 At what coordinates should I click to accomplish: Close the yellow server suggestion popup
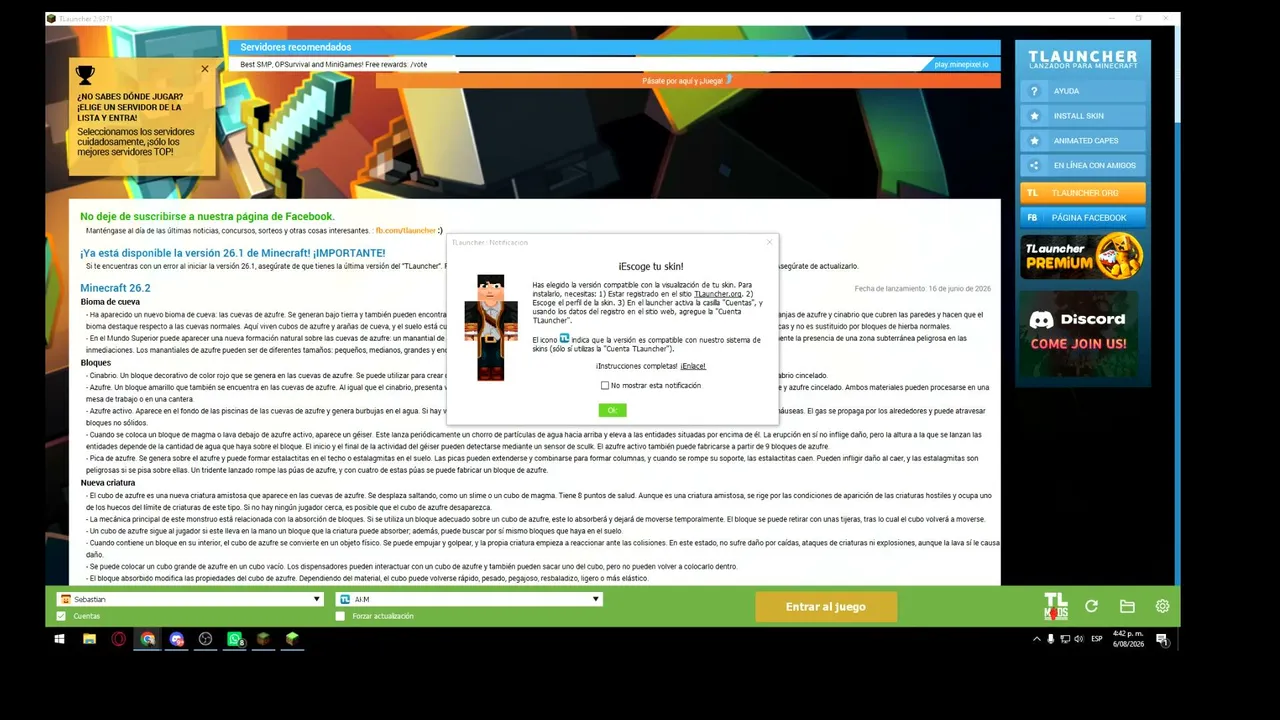click(205, 69)
